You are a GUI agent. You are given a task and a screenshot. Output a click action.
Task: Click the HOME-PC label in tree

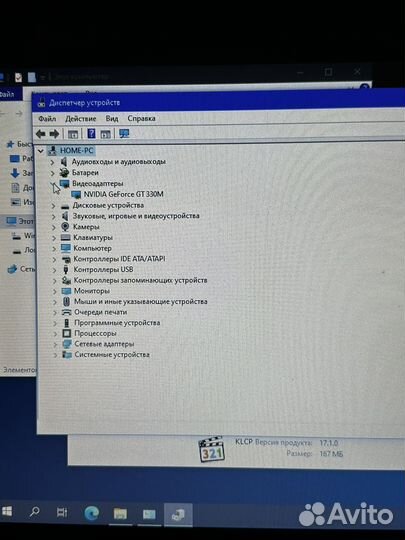point(76,150)
